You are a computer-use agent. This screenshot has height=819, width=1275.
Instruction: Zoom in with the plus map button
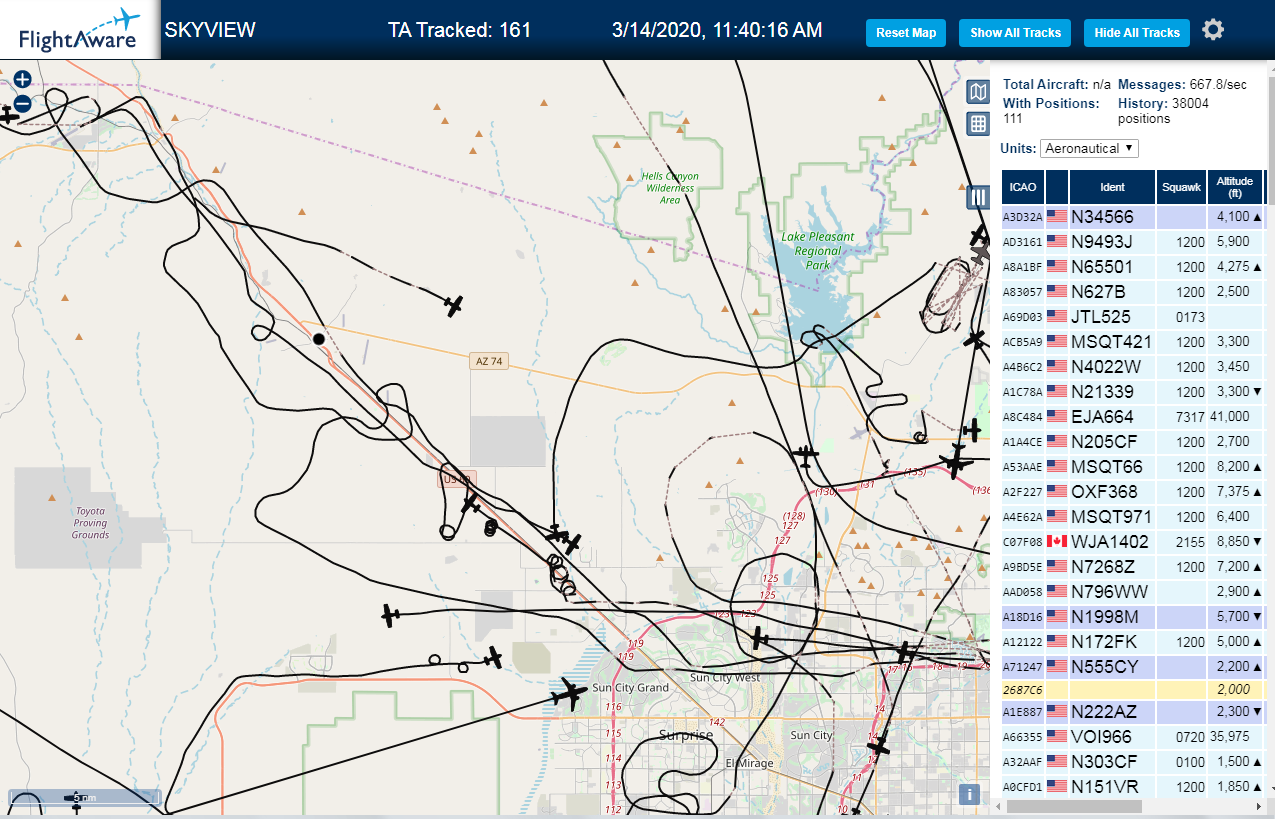coord(22,79)
